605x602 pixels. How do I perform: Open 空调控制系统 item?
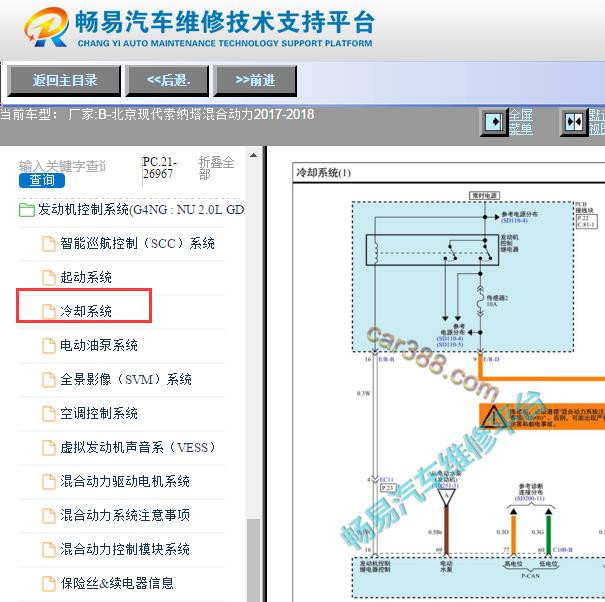click(x=99, y=413)
